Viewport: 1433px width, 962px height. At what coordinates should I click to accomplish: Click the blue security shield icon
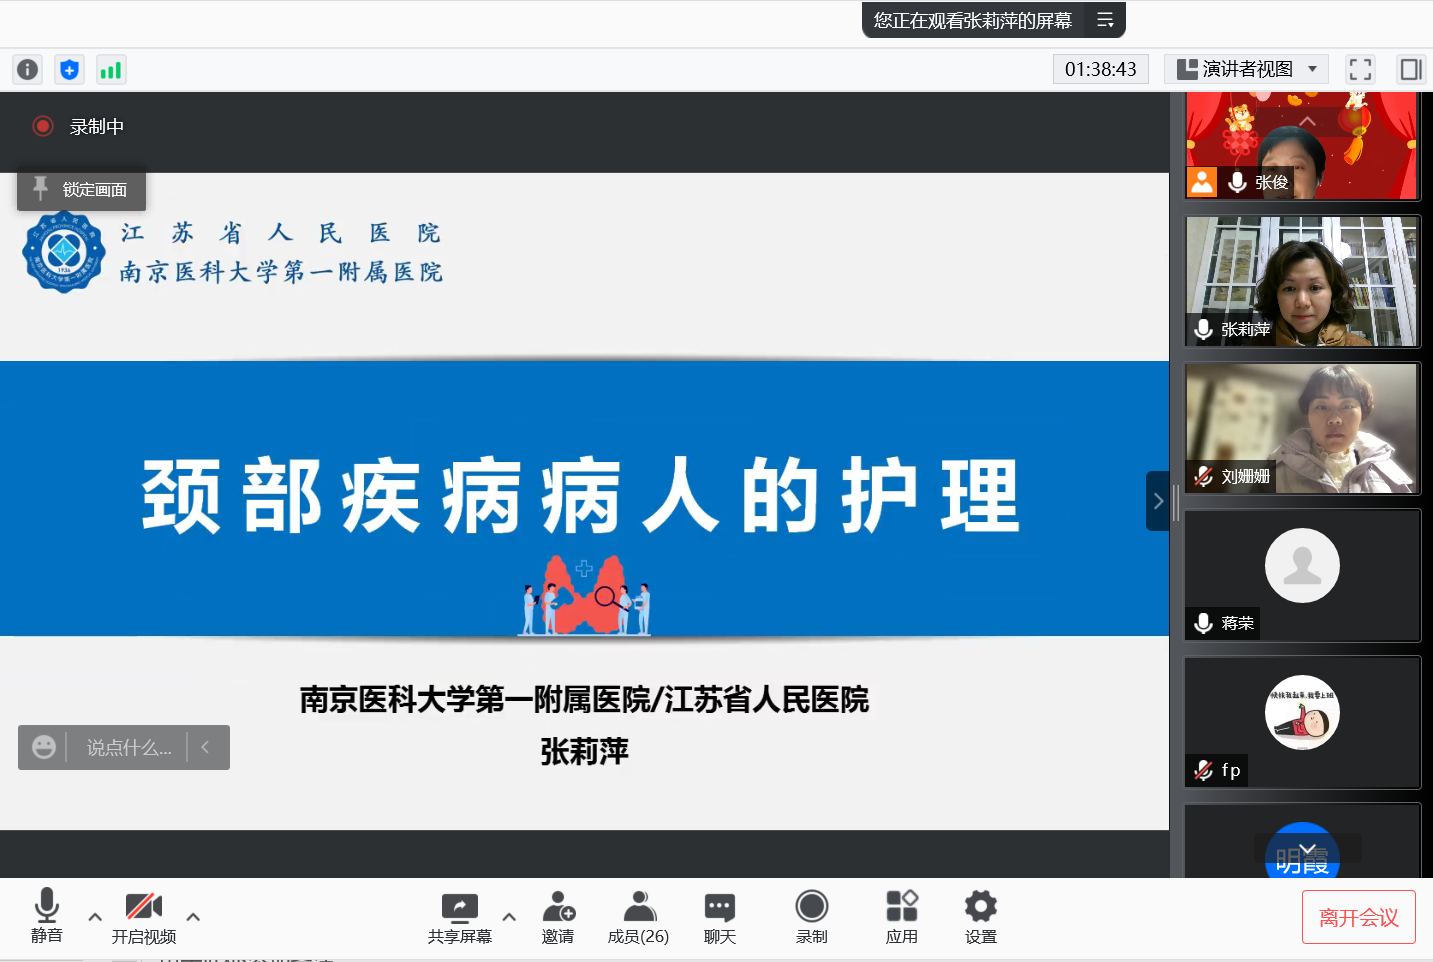click(69, 69)
